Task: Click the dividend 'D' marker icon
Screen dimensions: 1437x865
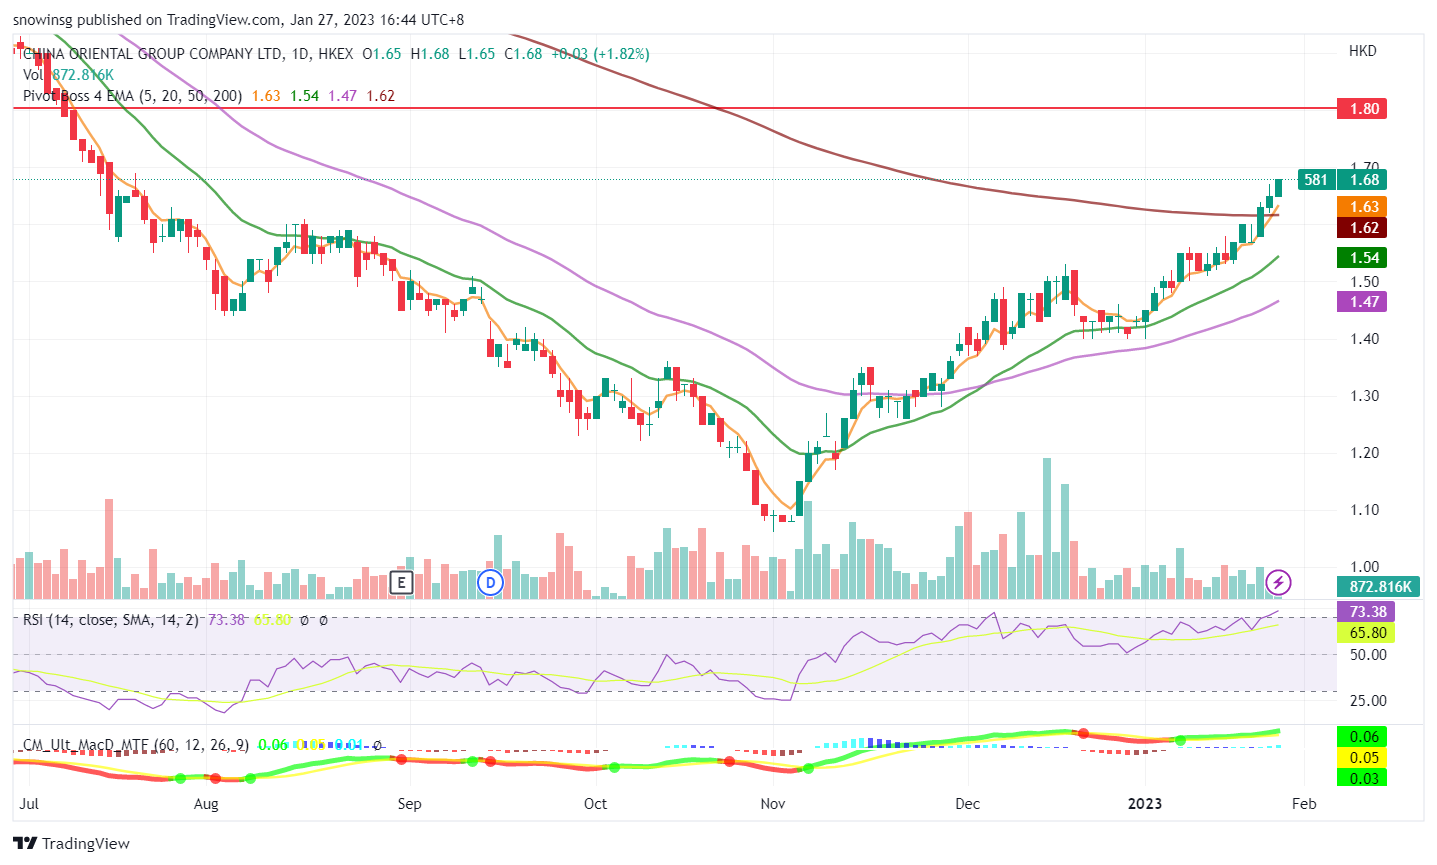Action: pos(490,582)
